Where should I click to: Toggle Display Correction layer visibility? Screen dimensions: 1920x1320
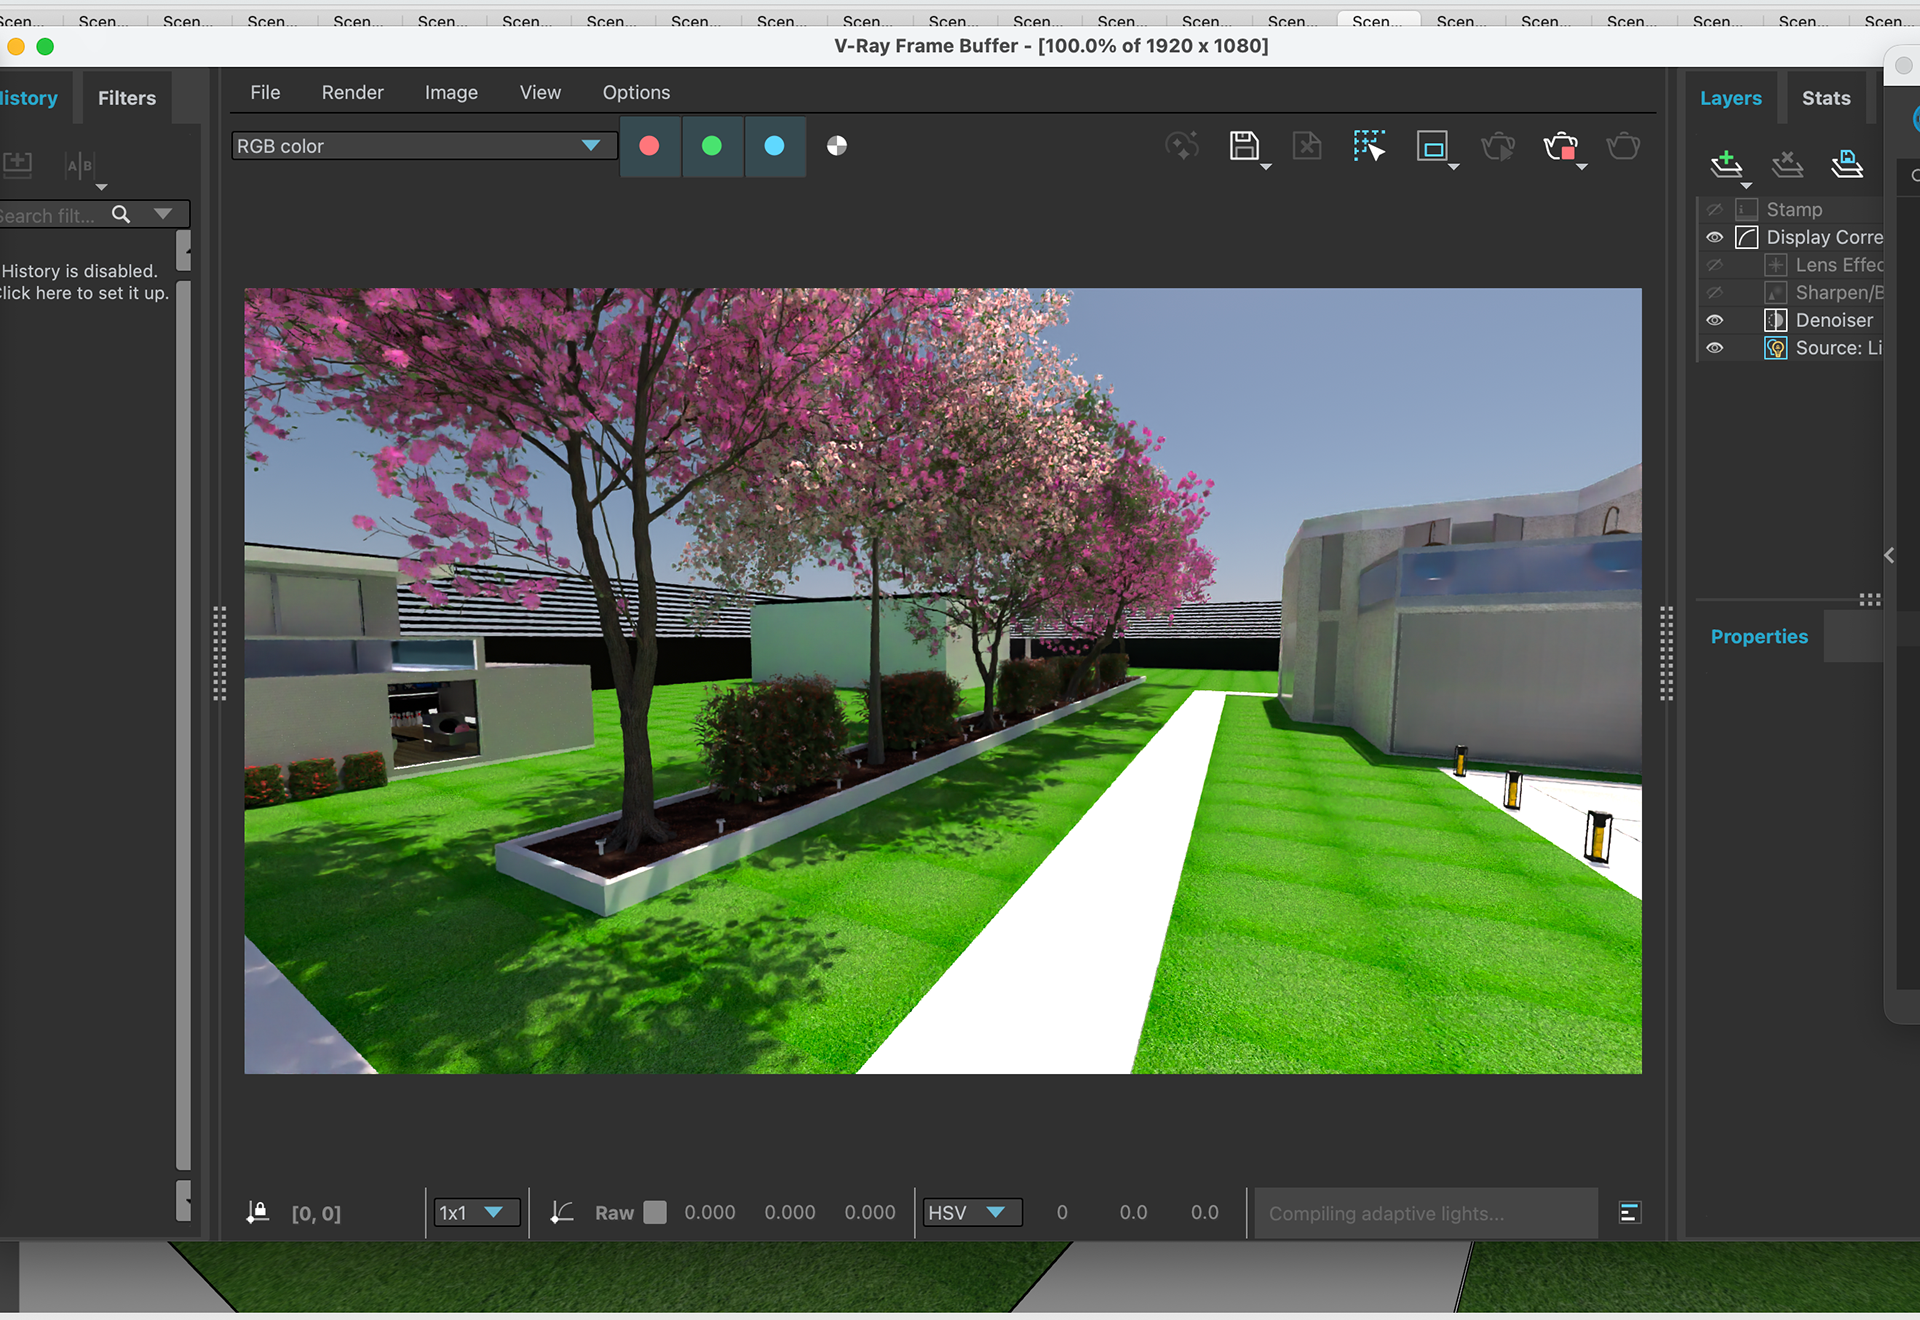1715,237
